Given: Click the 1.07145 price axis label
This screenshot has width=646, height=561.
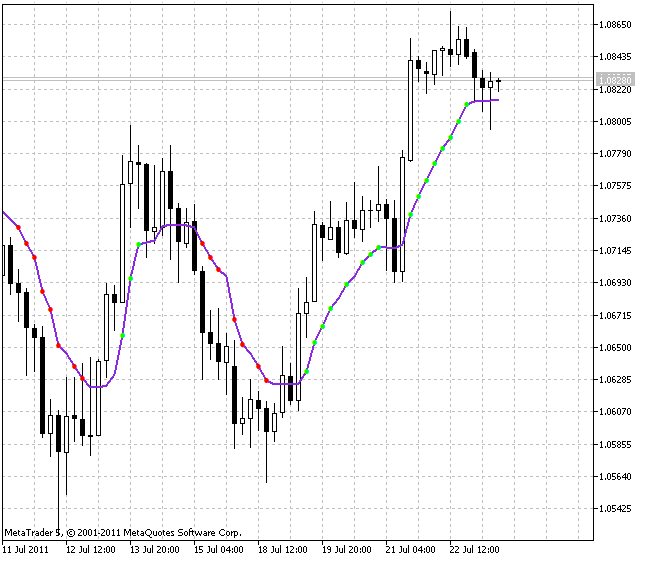Looking at the screenshot, I should [615, 250].
